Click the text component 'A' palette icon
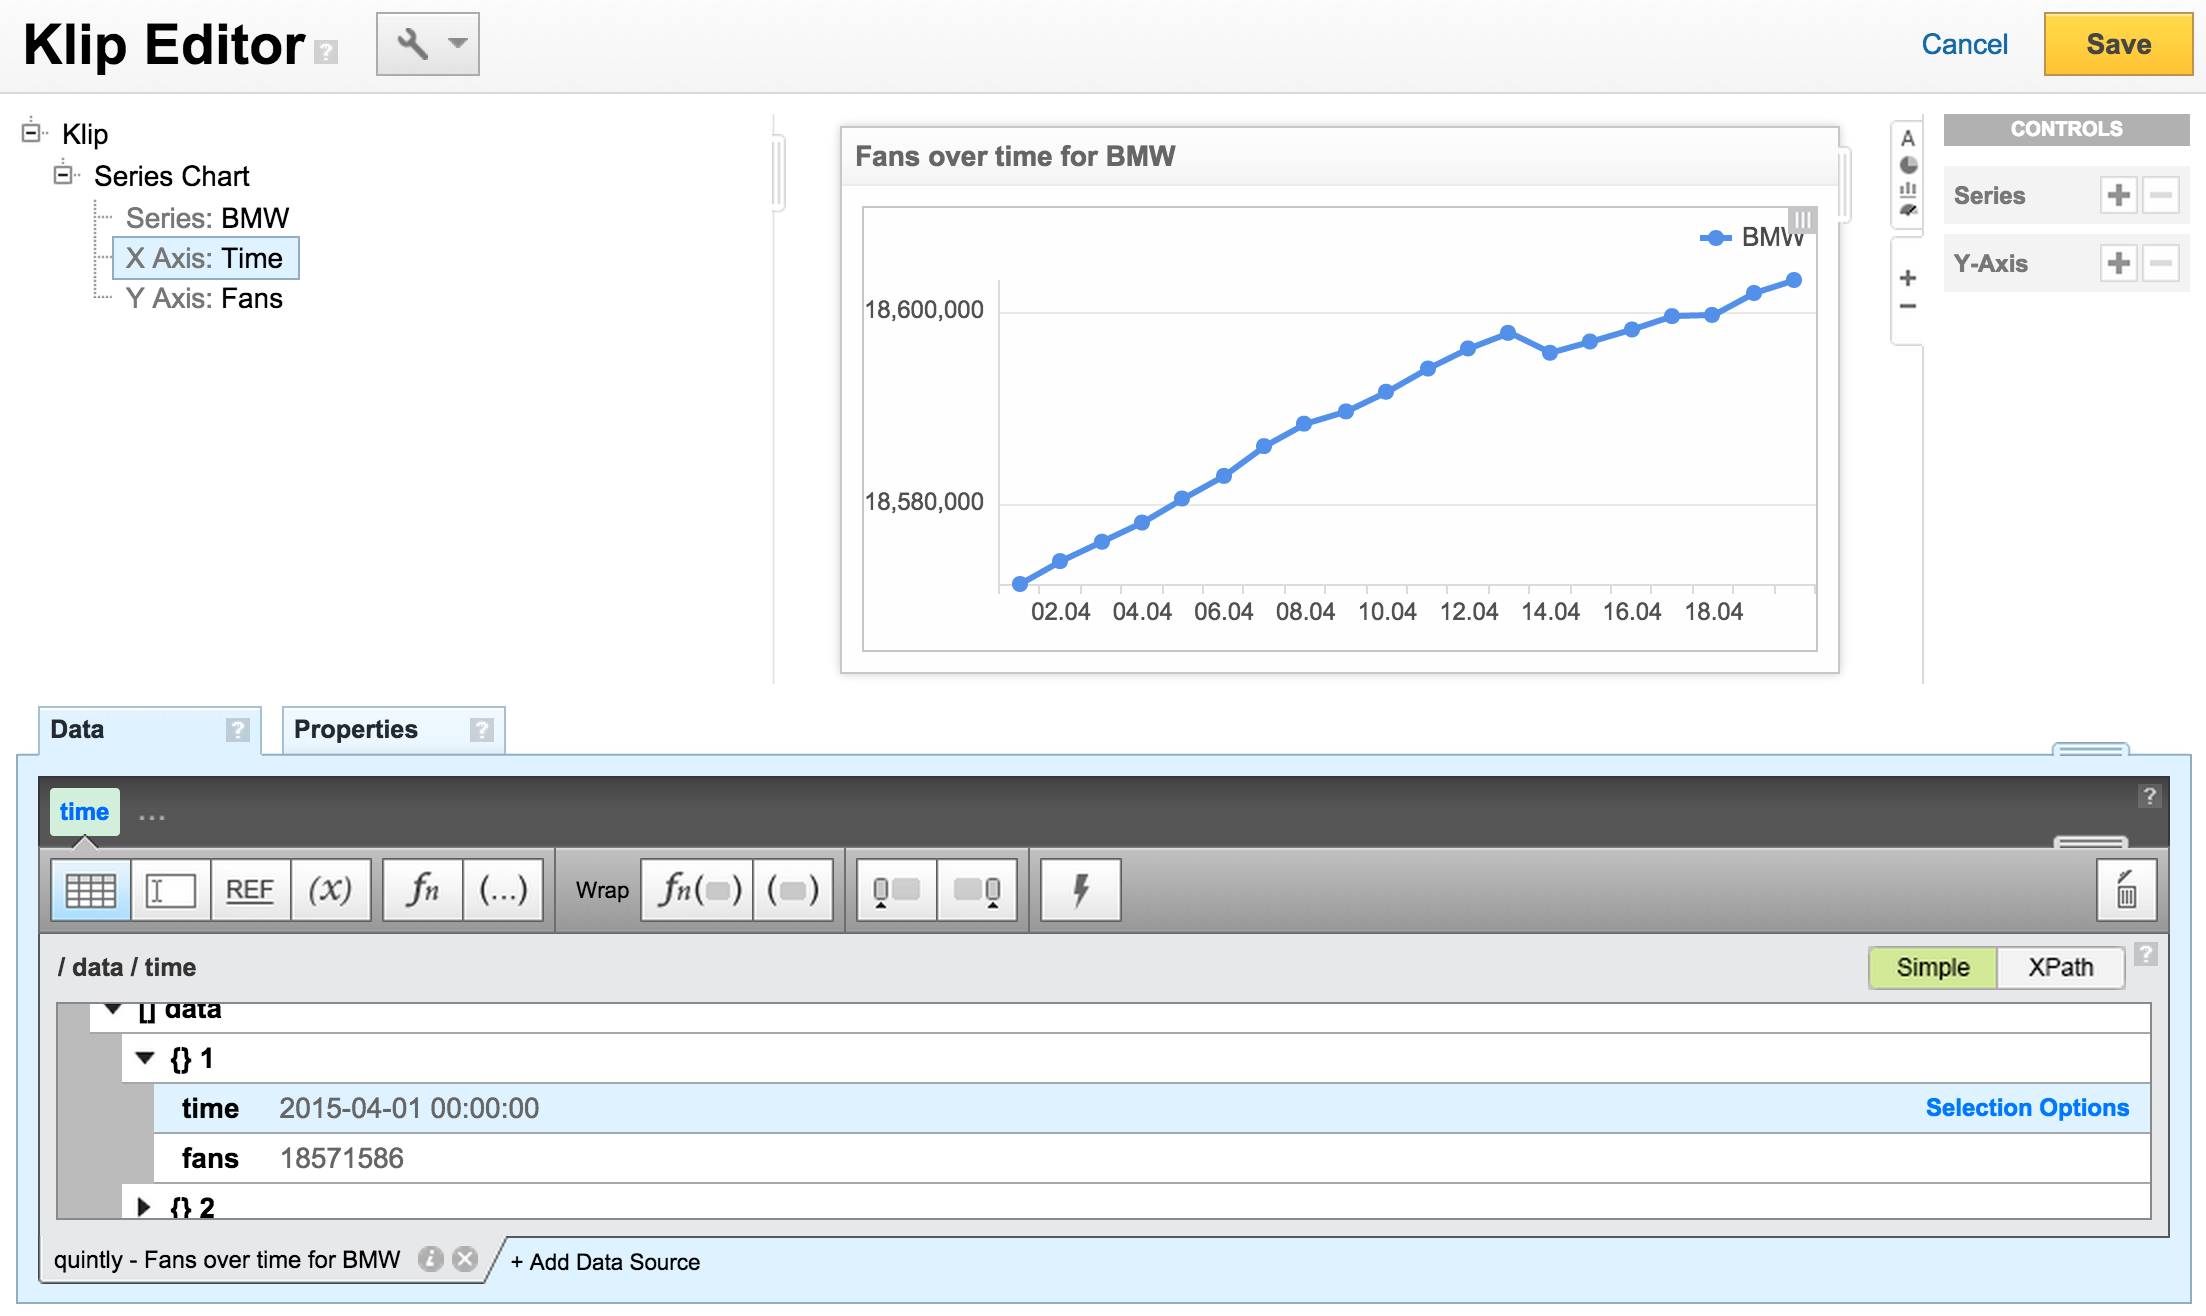The width and height of the screenshot is (2206, 1316). (x=1908, y=139)
